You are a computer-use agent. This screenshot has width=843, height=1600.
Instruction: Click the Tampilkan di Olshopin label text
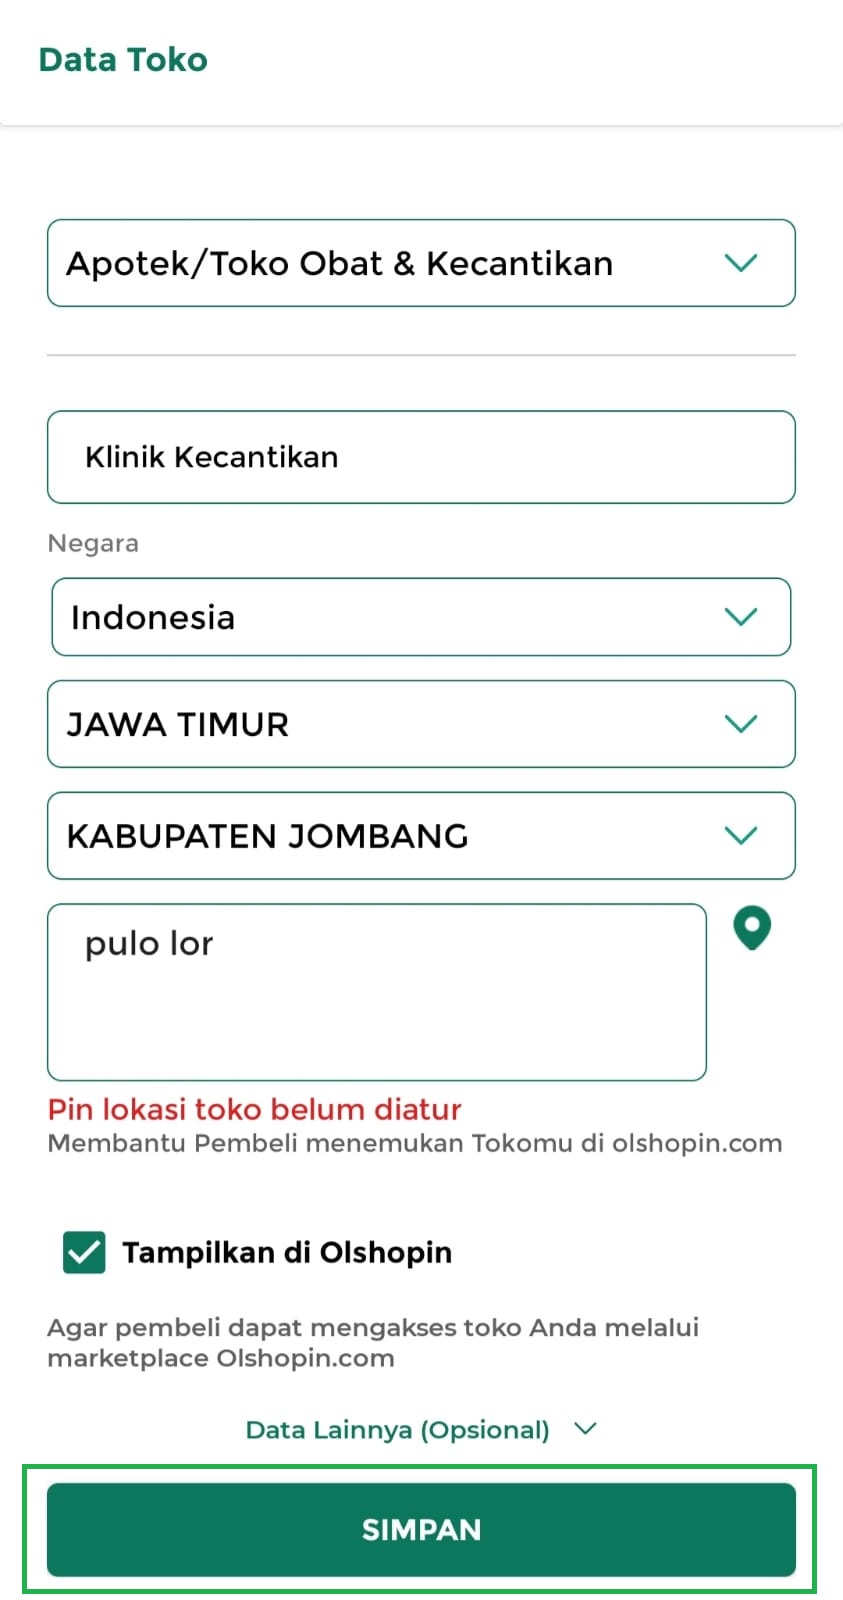pos(287,1252)
